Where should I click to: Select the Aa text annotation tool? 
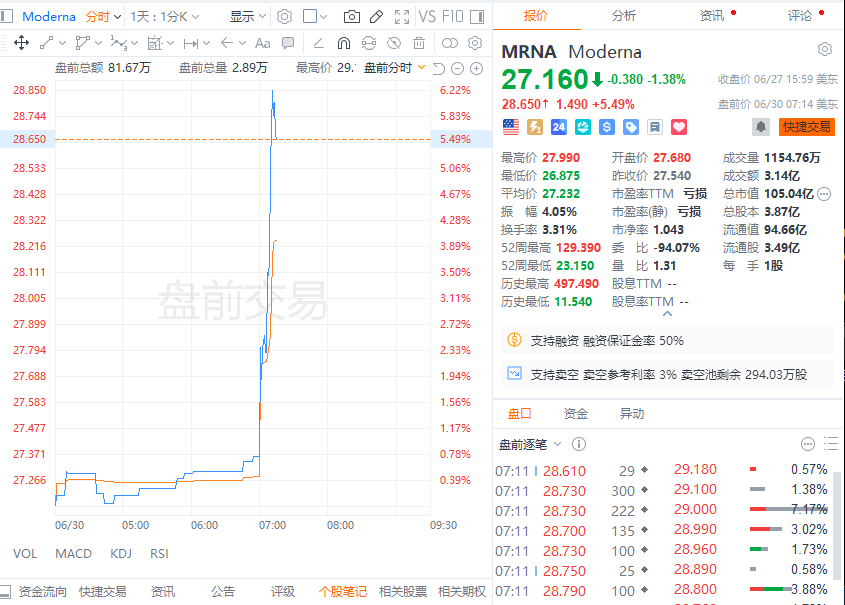(262, 43)
